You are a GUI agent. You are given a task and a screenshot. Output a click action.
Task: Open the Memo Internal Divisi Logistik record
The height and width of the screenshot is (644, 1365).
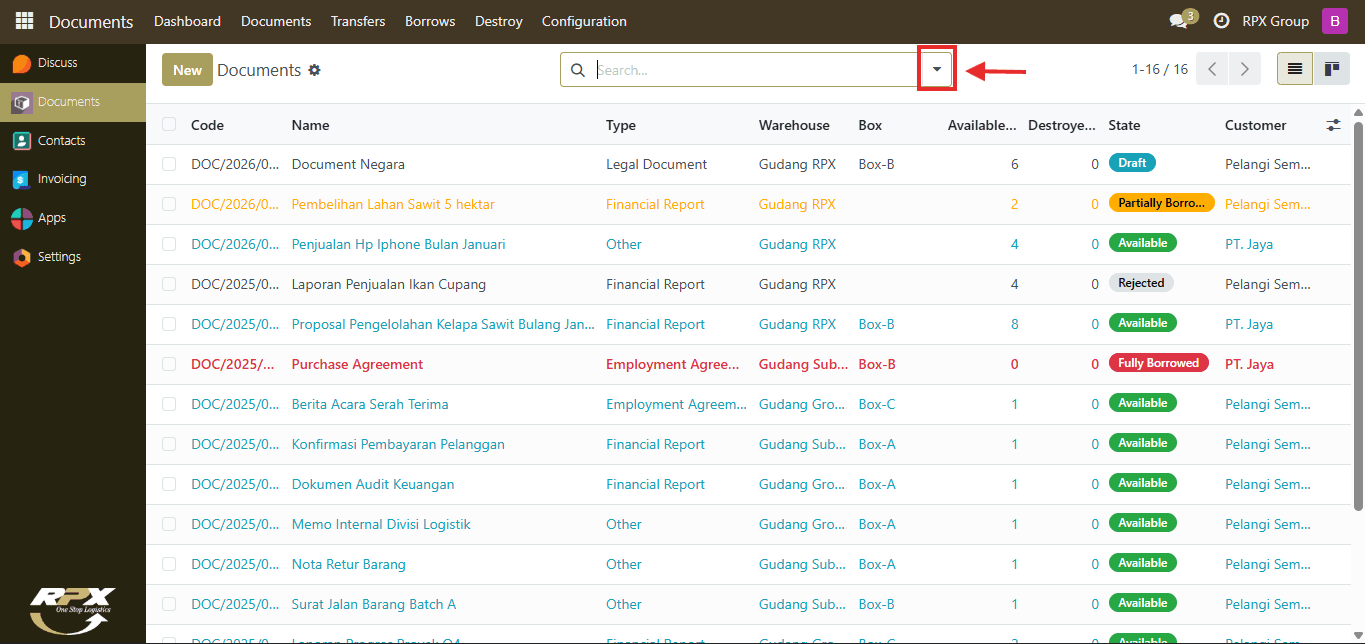pos(381,524)
